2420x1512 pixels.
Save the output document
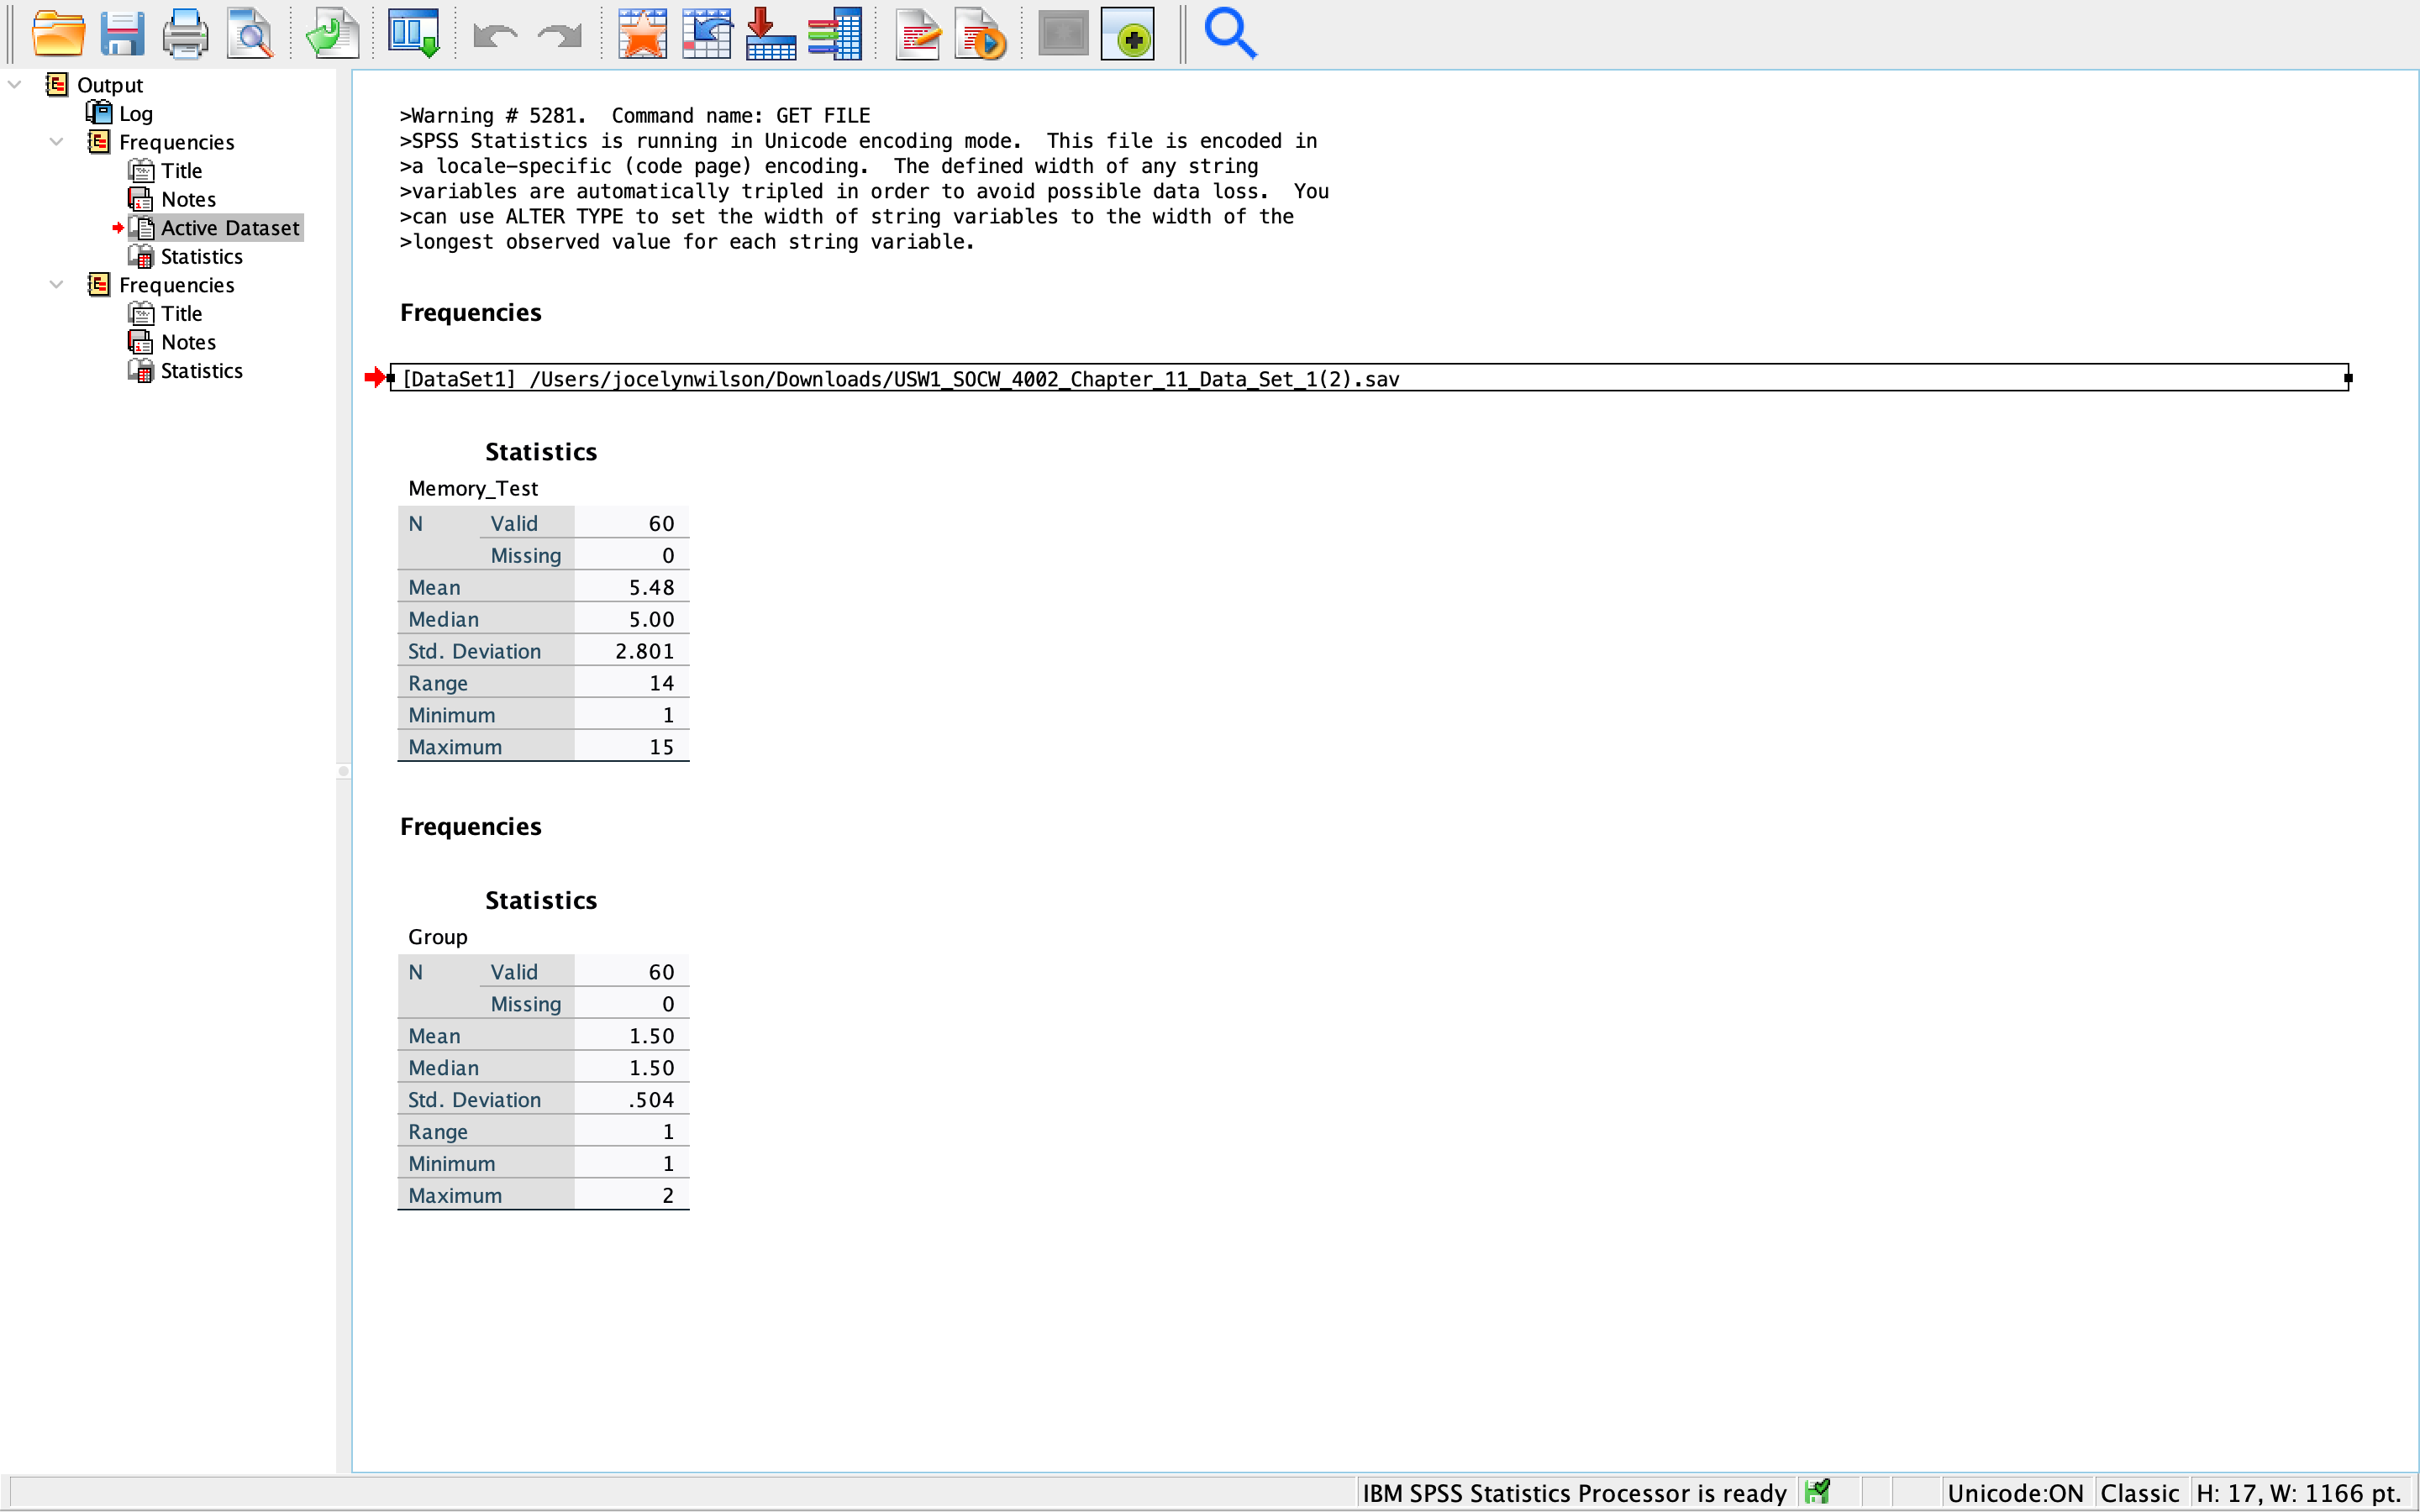click(x=122, y=33)
